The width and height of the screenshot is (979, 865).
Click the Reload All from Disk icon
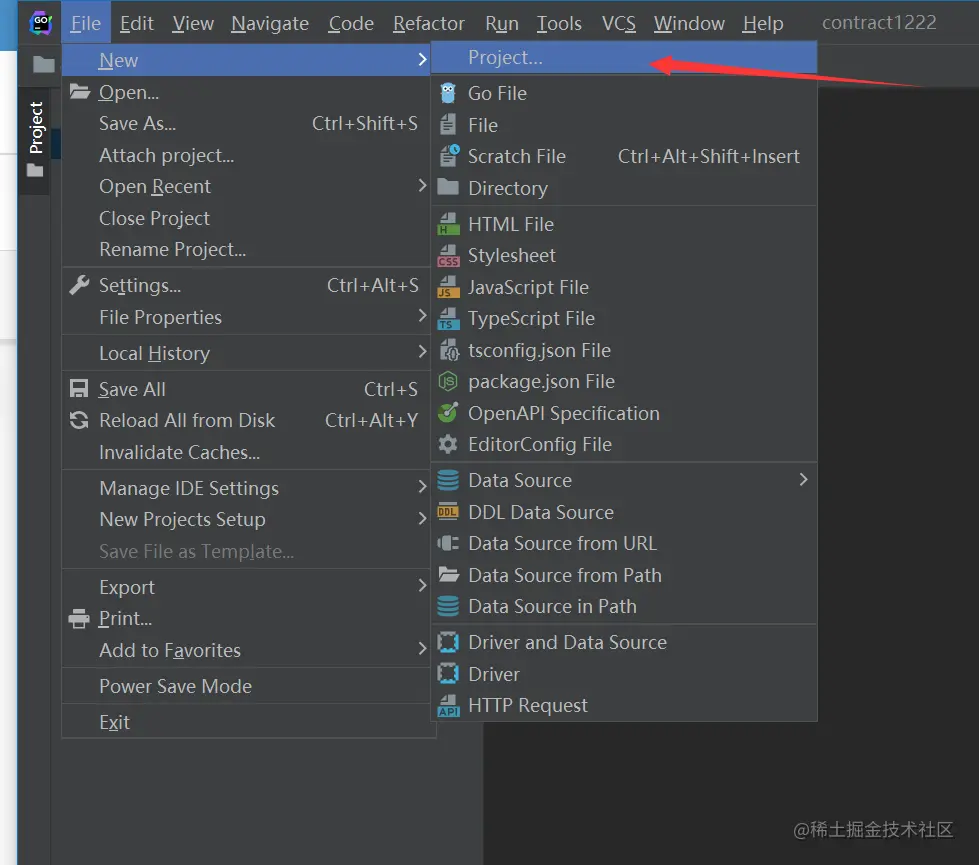(x=79, y=420)
